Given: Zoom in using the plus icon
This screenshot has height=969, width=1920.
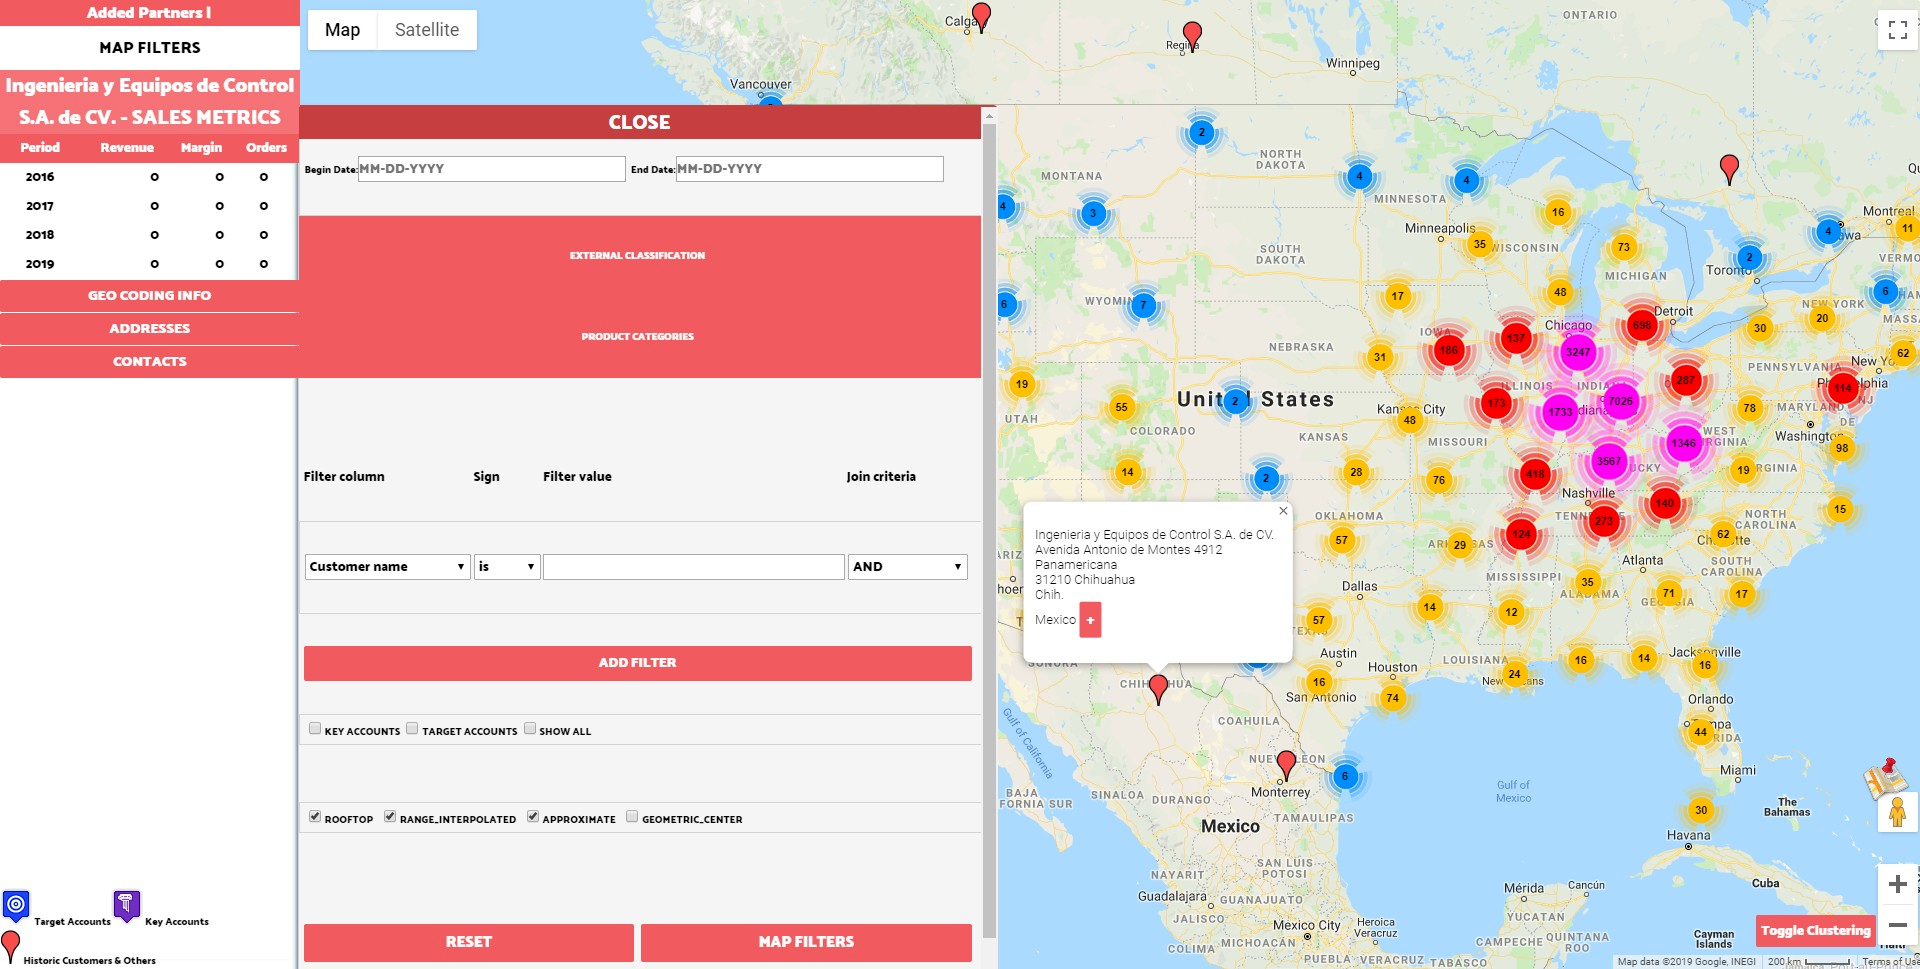Looking at the screenshot, I should [1897, 884].
